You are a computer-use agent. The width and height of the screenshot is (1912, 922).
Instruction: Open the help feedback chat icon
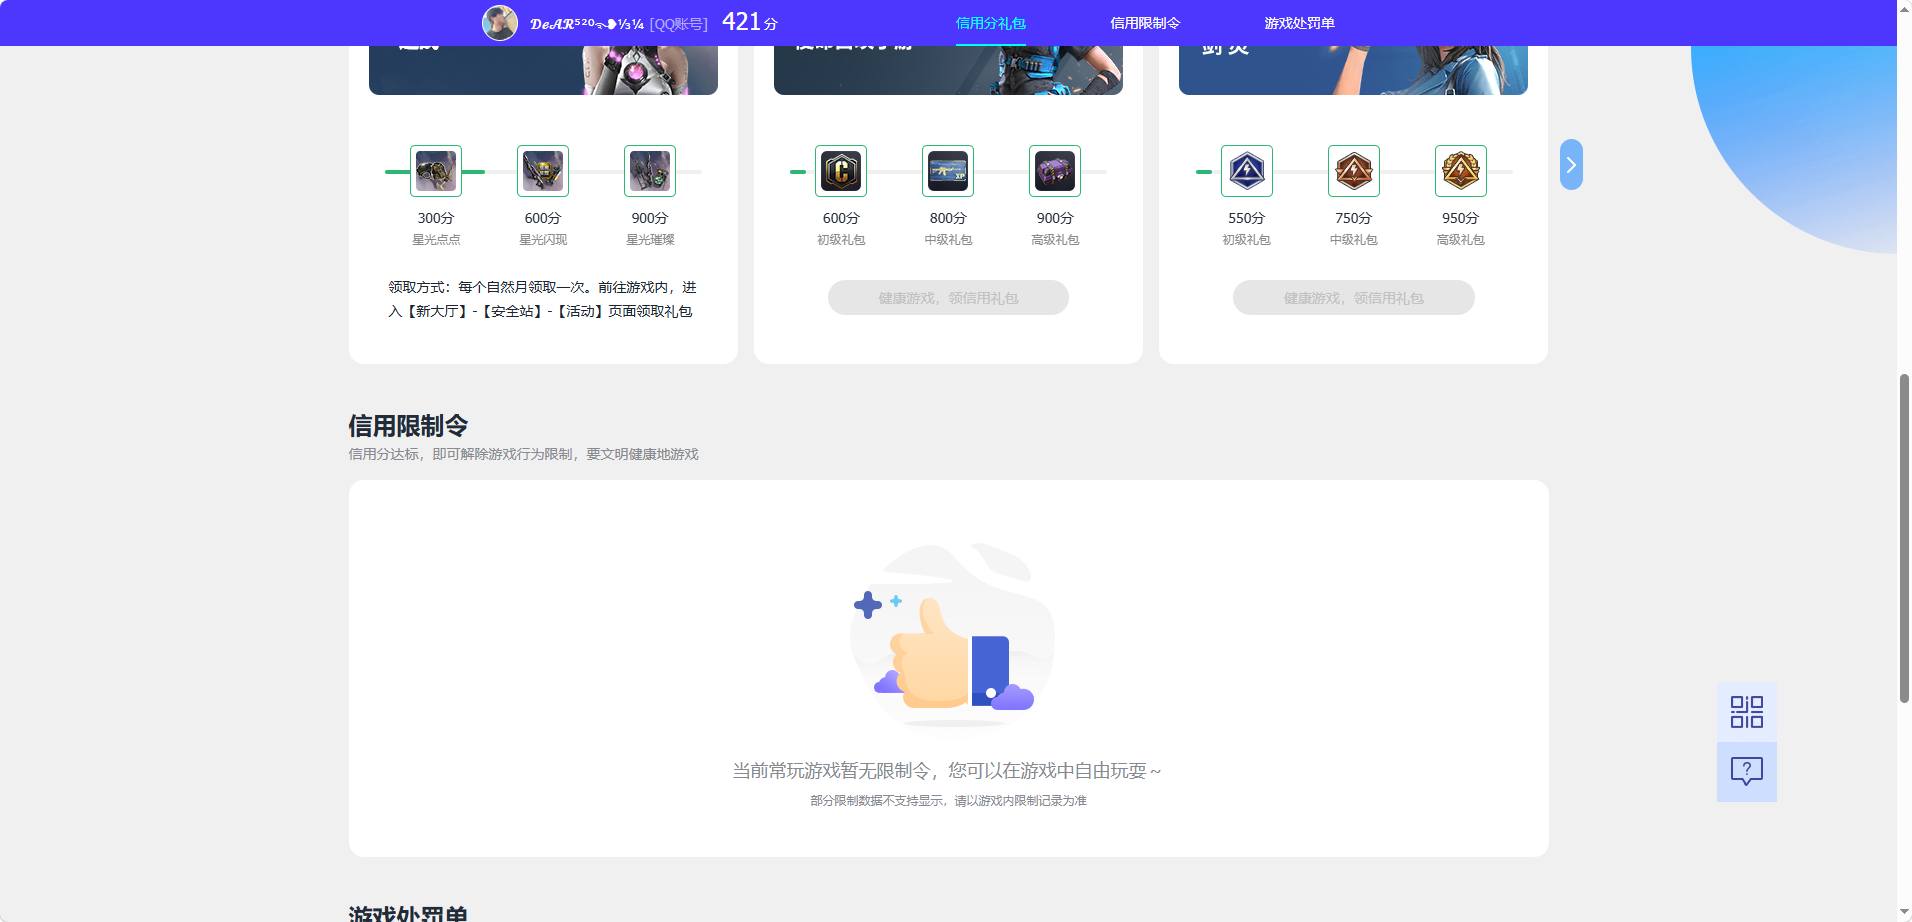[1747, 771]
